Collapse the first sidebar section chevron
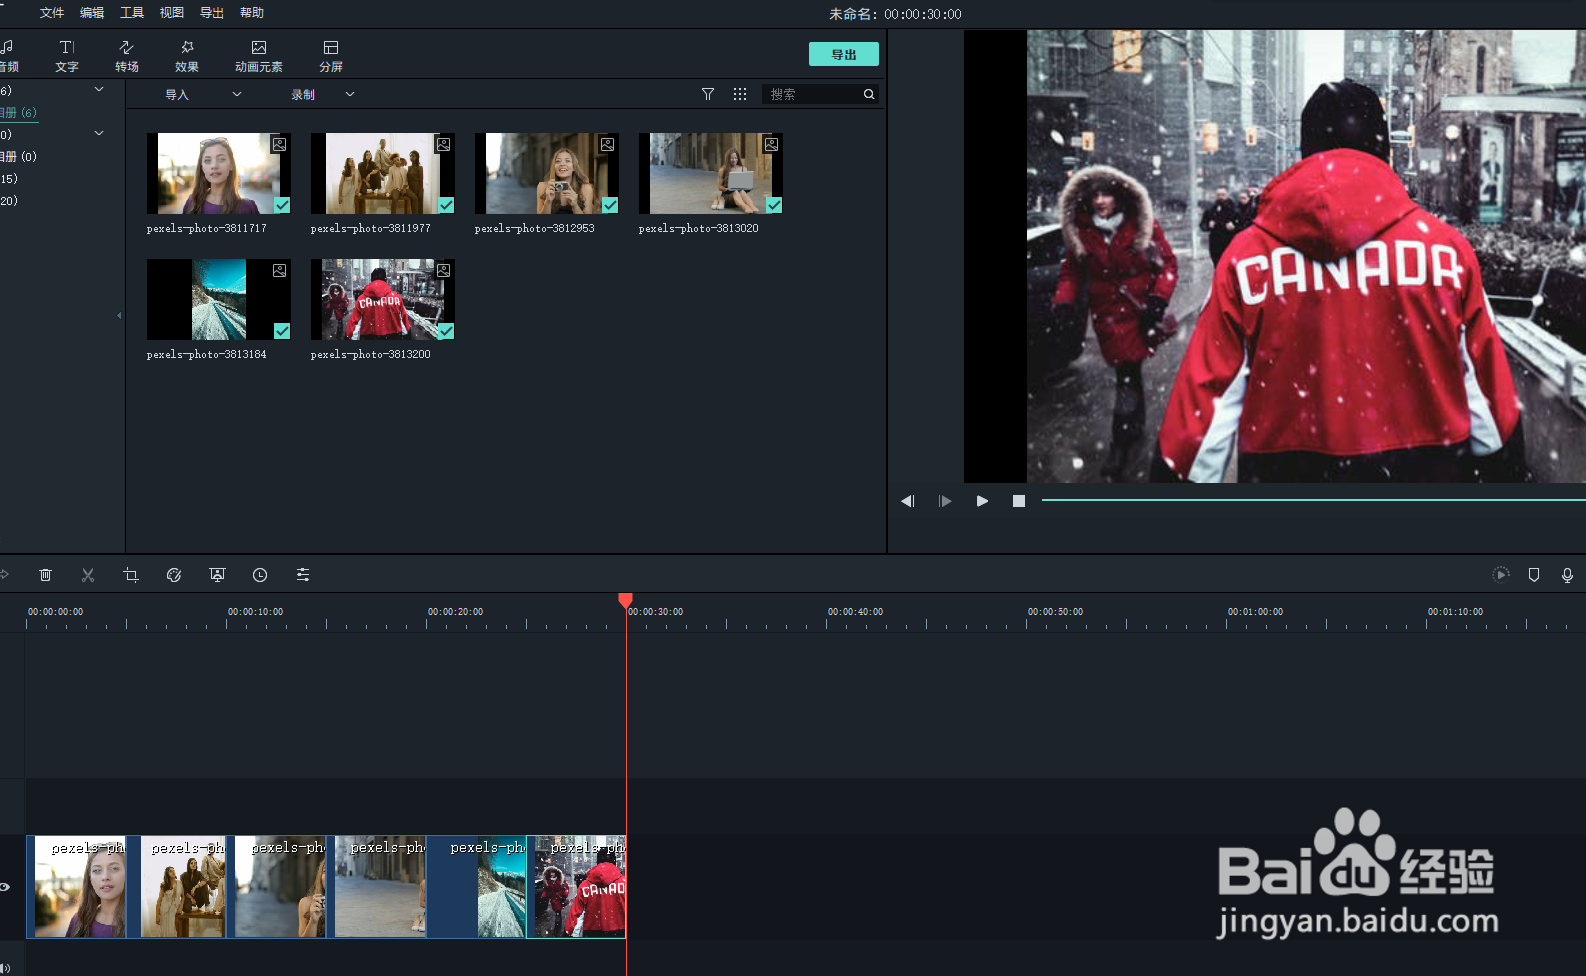 (99, 90)
